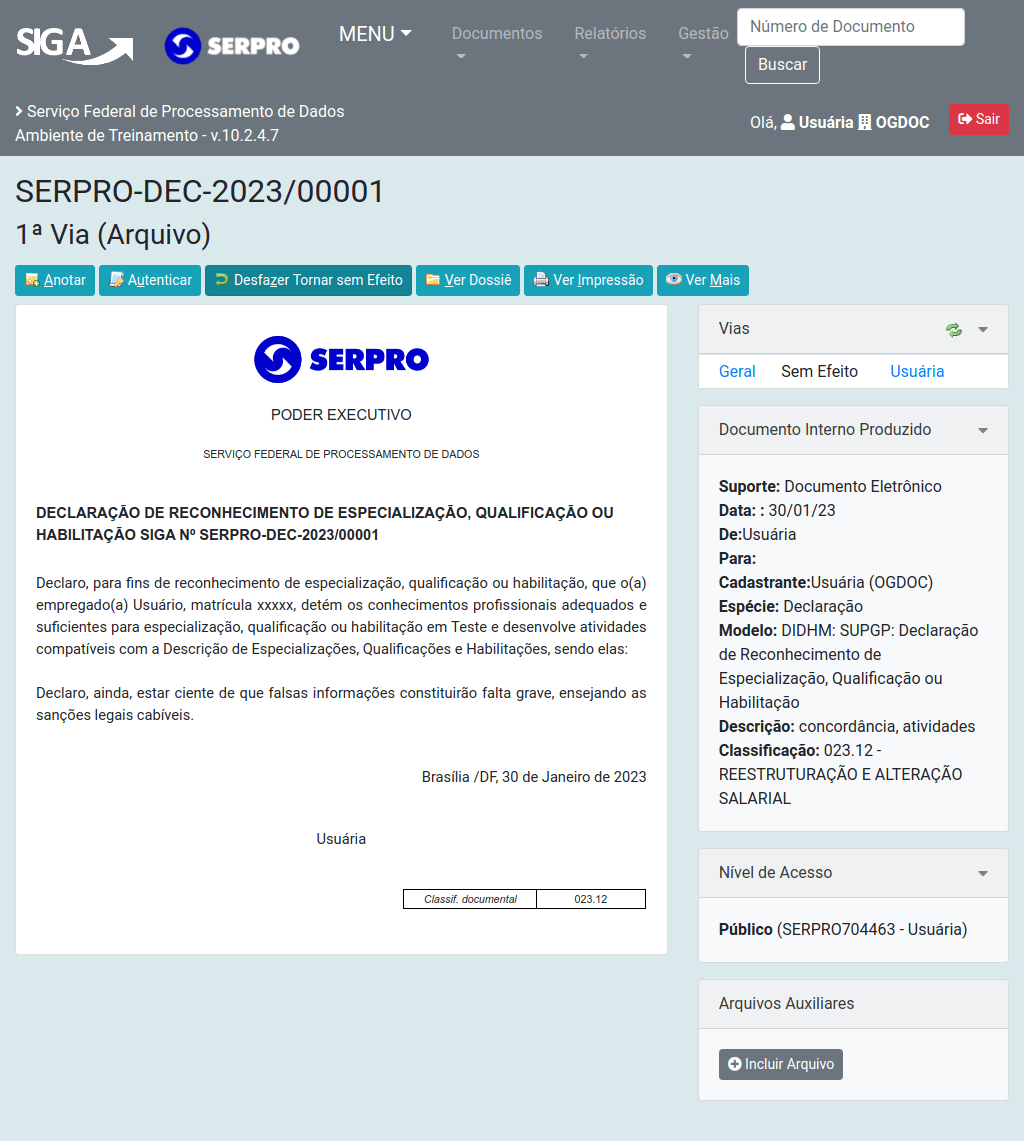Image resolution: width=1024 pixels, height=1141 pixels.
Task: Open the Relatórios menu
Action: point(610,41)
